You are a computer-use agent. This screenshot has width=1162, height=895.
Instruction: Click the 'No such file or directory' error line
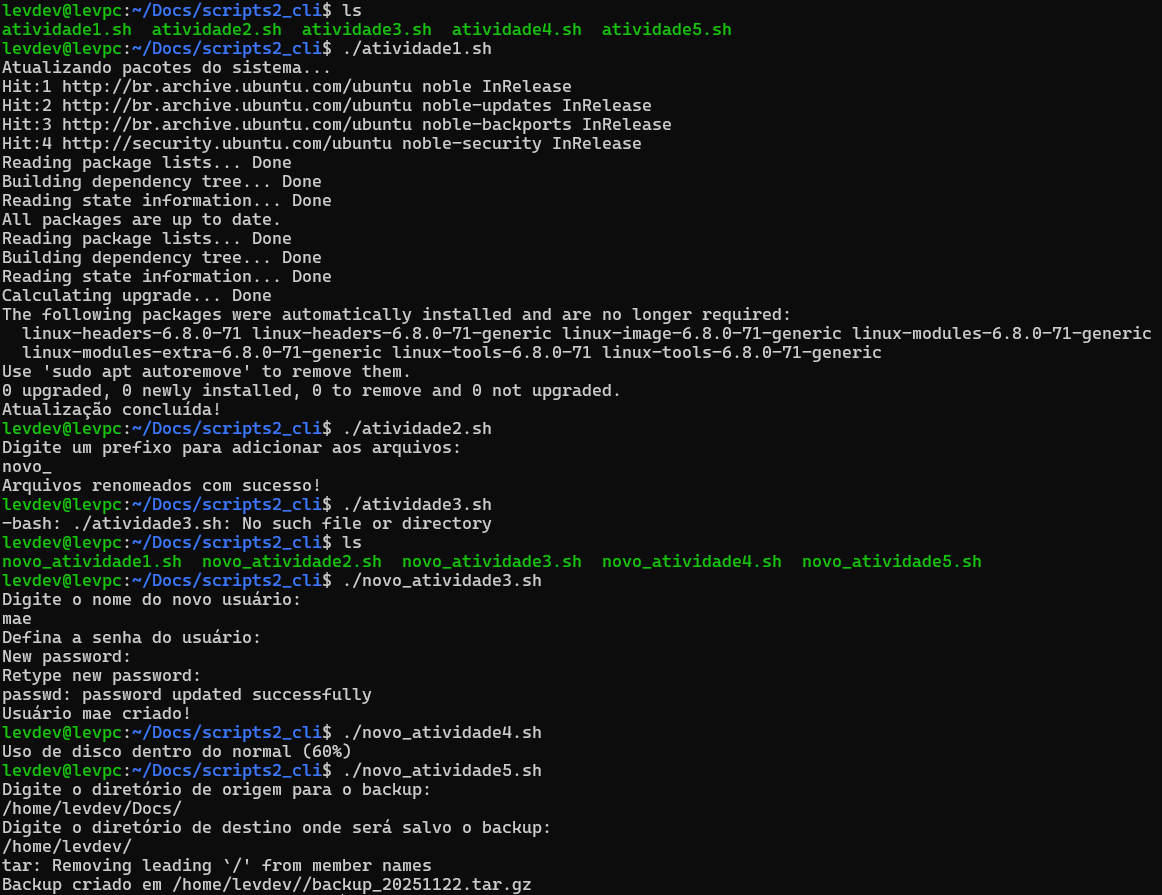[246, 524]
